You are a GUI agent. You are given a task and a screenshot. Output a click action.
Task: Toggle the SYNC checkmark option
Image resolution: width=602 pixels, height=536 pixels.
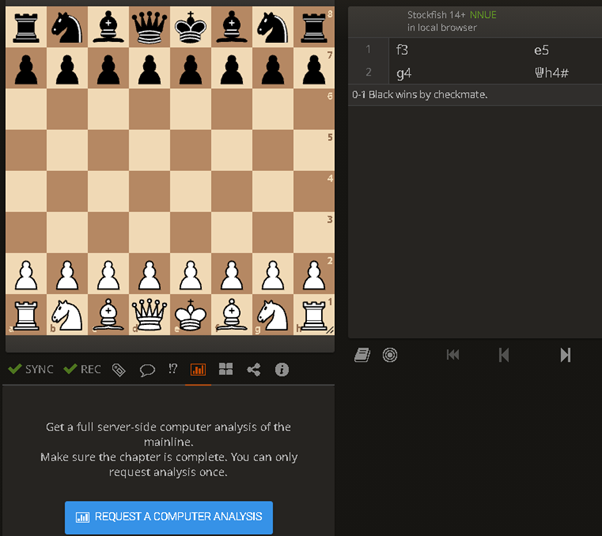coord(31,369)
